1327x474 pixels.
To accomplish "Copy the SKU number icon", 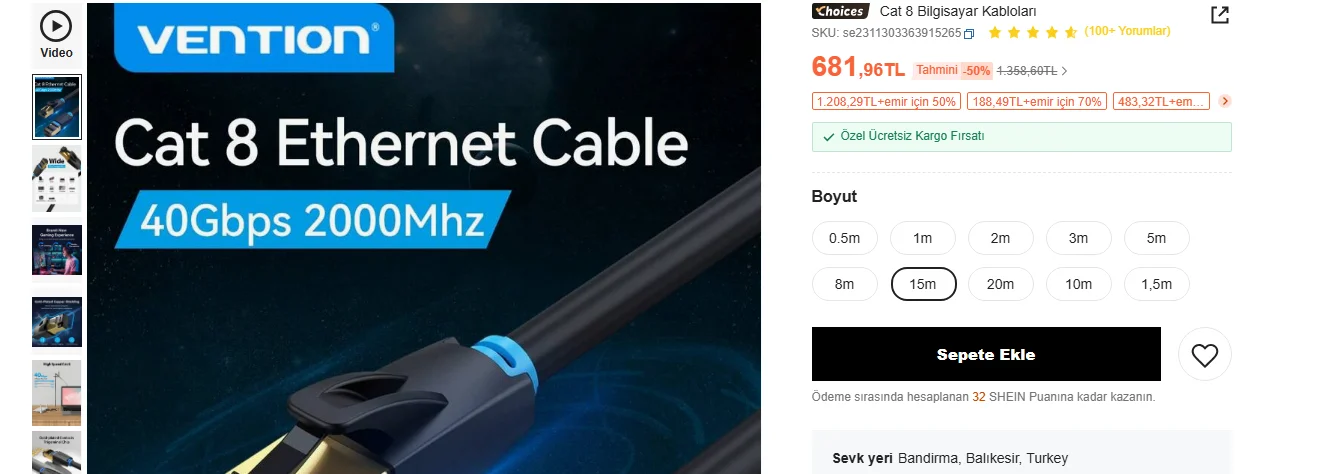I will click(969, 34).
